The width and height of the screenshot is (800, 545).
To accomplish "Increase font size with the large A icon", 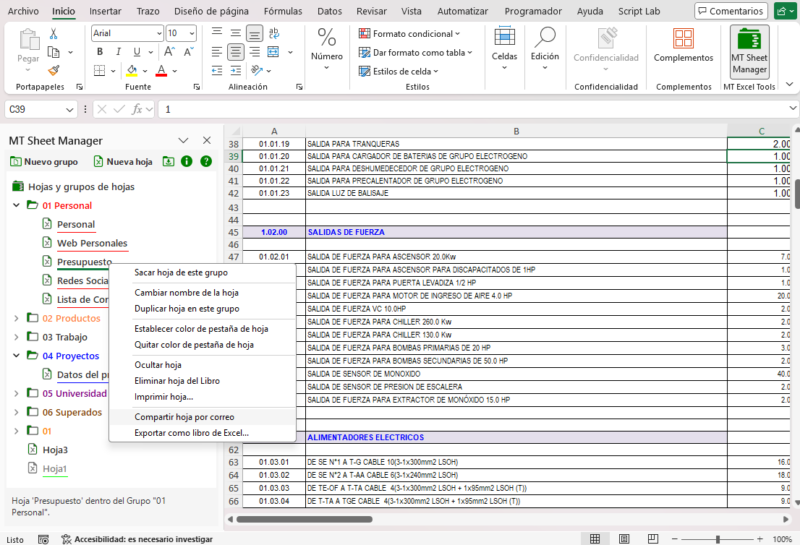I will click(169, 52).
